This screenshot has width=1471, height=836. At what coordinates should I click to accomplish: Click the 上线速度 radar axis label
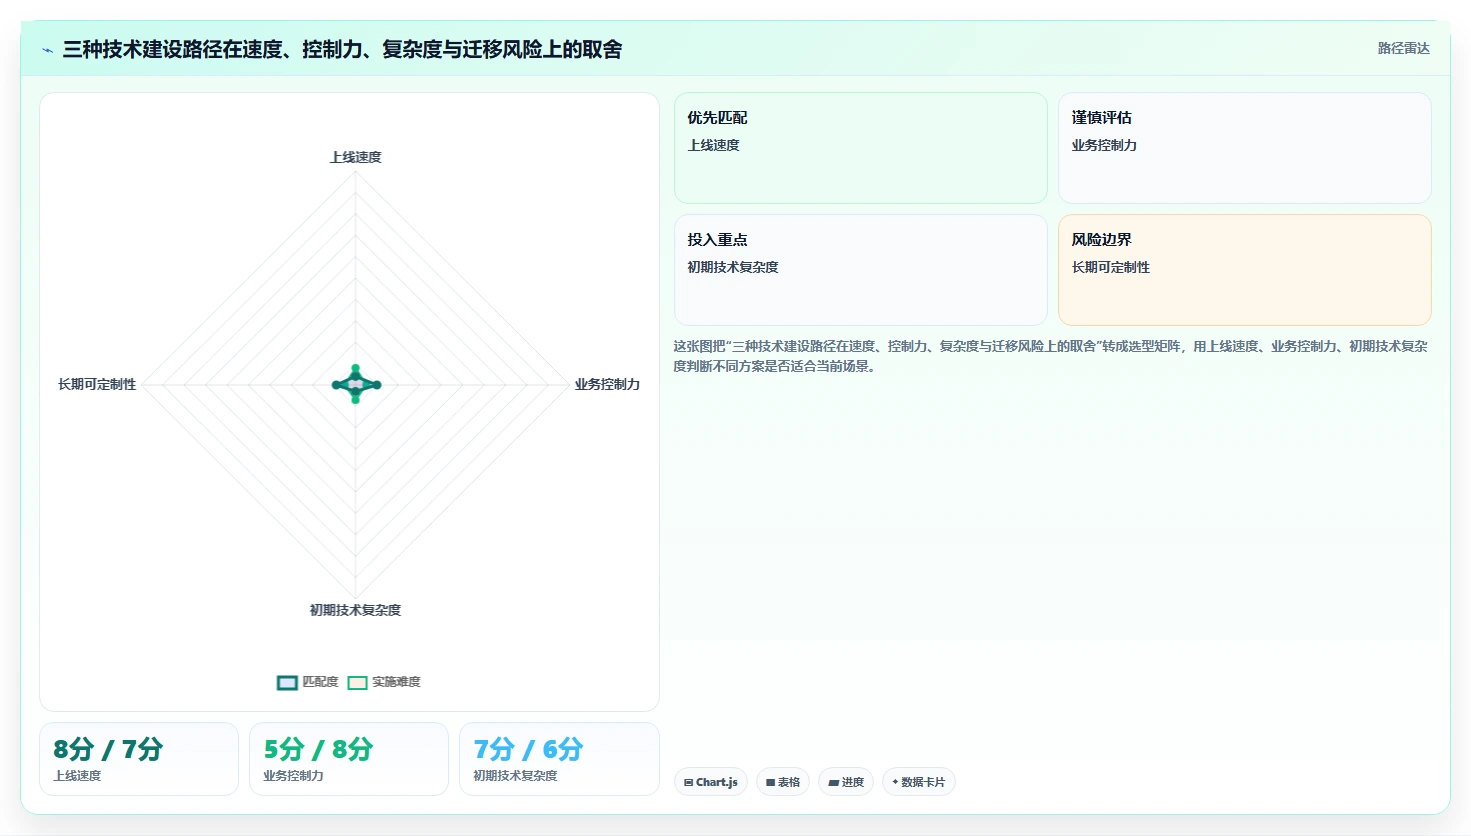click(356, 157)
